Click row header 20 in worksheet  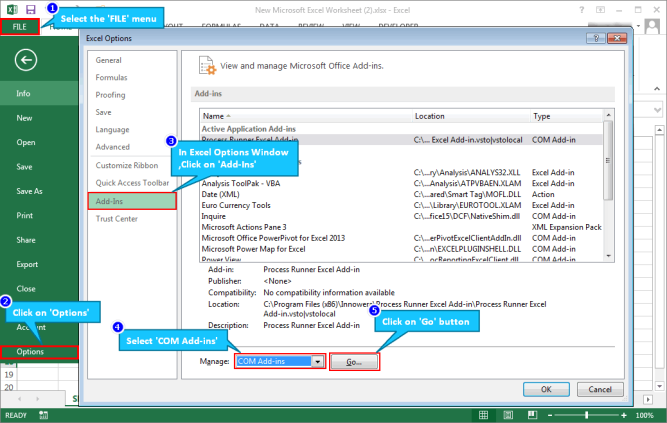click(x=9, y=387)
